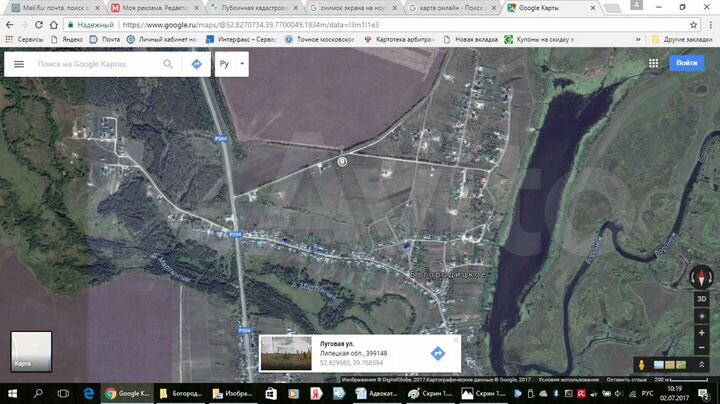Open the Луговая ул. street photo thumbnail
Image resolution: width=720 pixels, height=404 pixels.
click(286, 353)
